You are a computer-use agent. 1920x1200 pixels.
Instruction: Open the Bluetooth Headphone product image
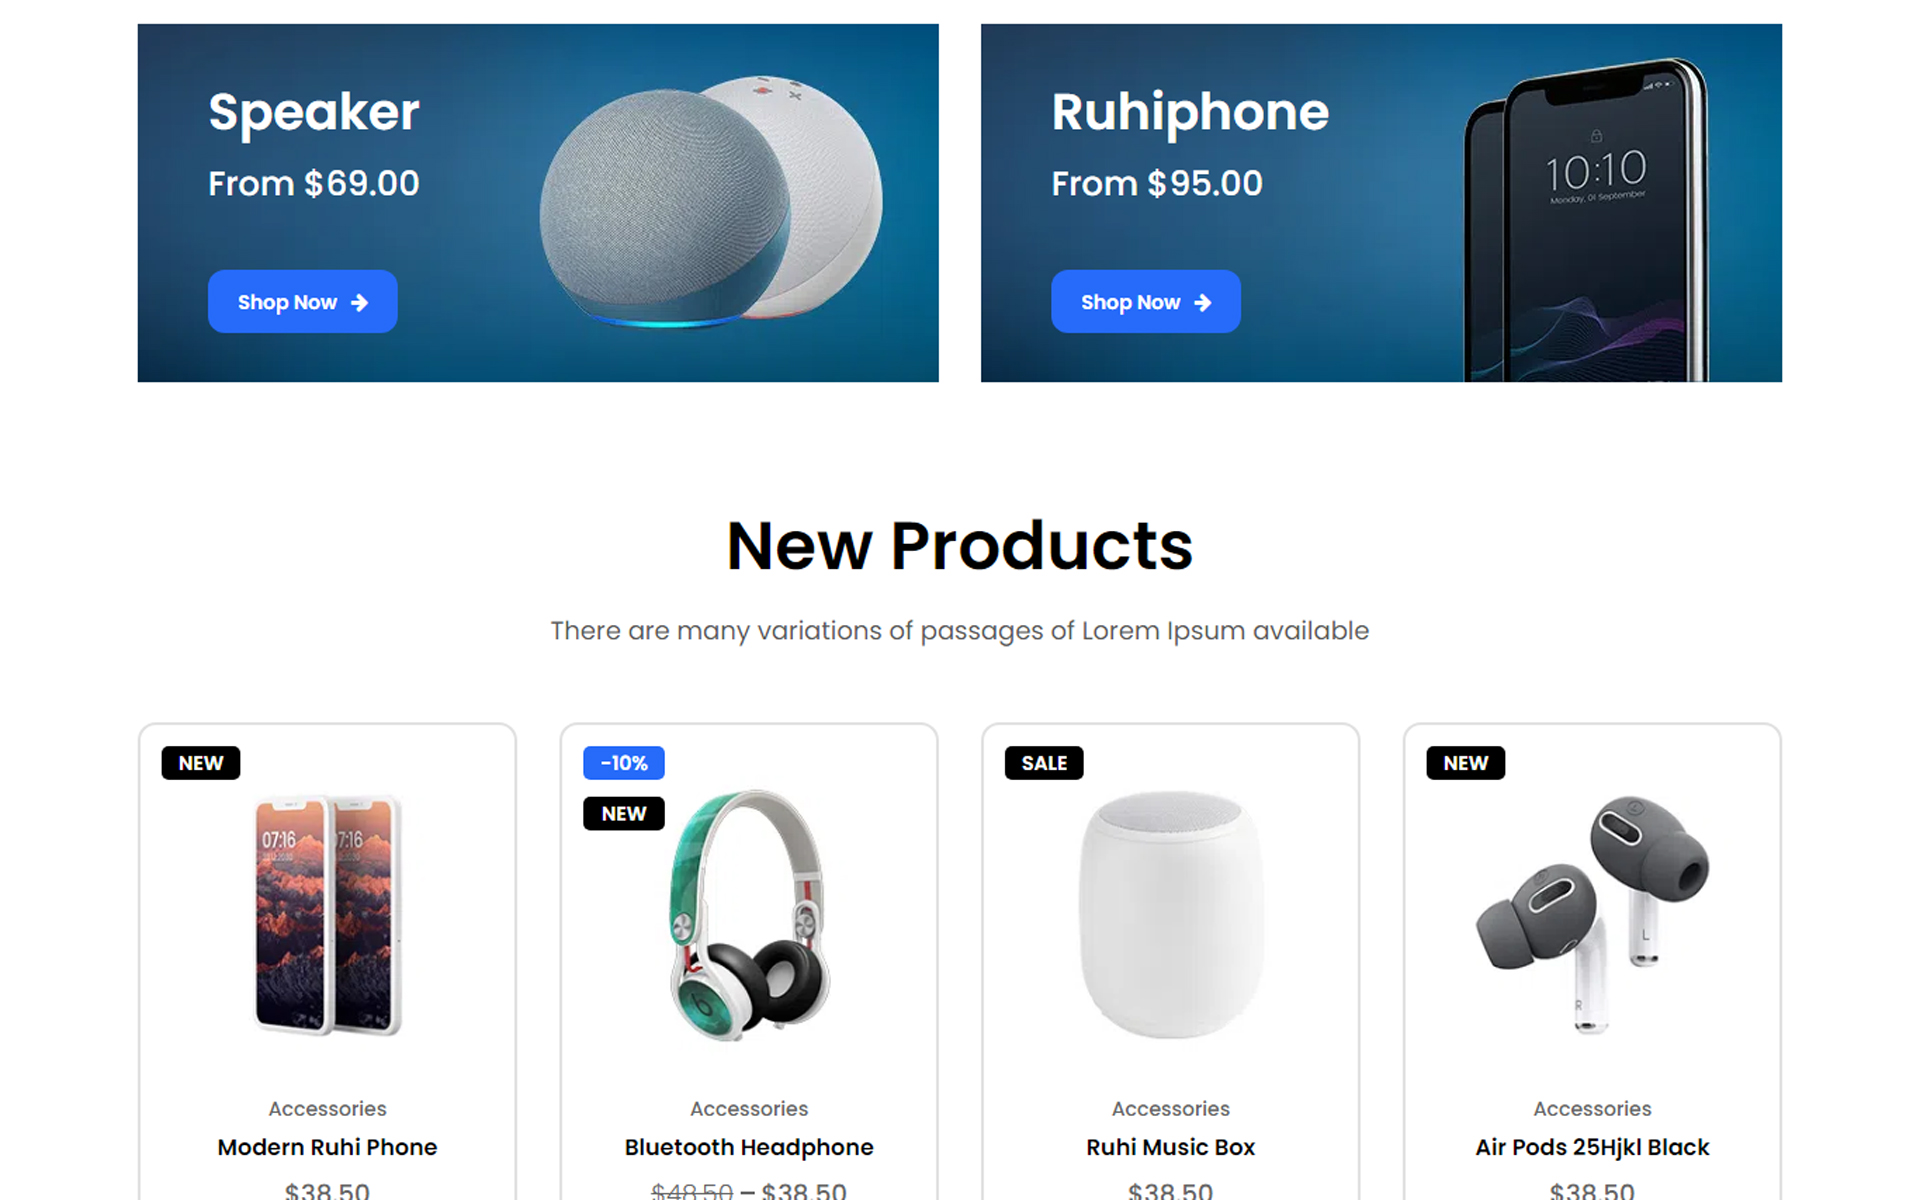click(749, 915)
